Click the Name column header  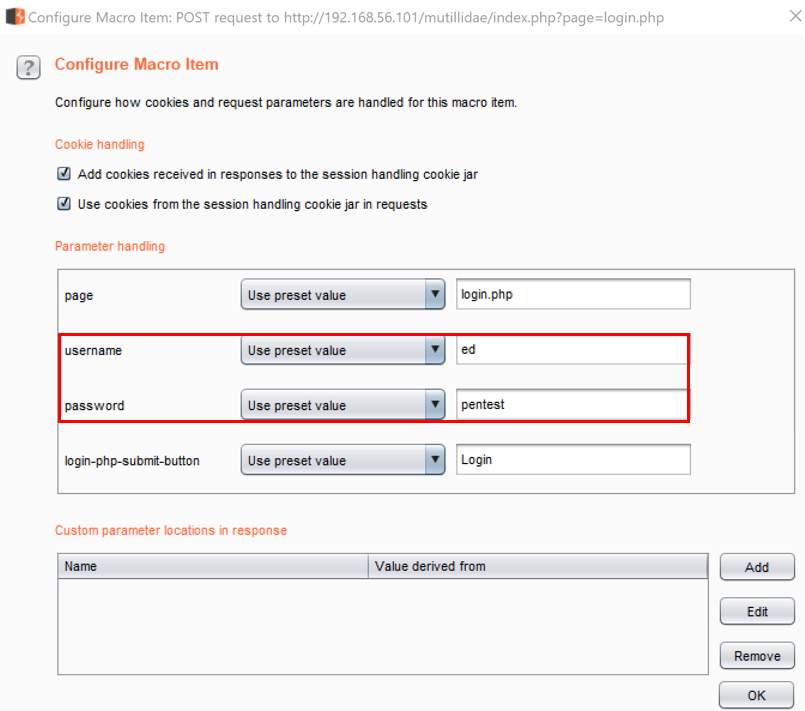click(212, 567)
